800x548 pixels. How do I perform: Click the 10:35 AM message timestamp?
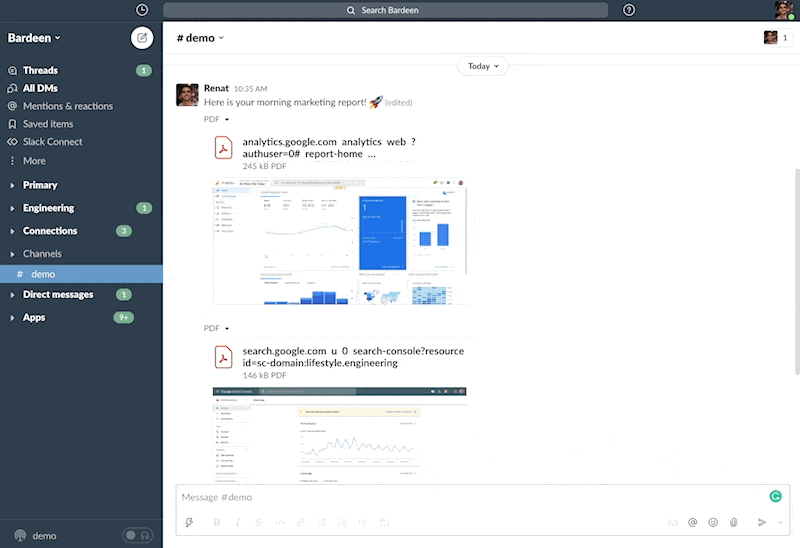(251, 89)
